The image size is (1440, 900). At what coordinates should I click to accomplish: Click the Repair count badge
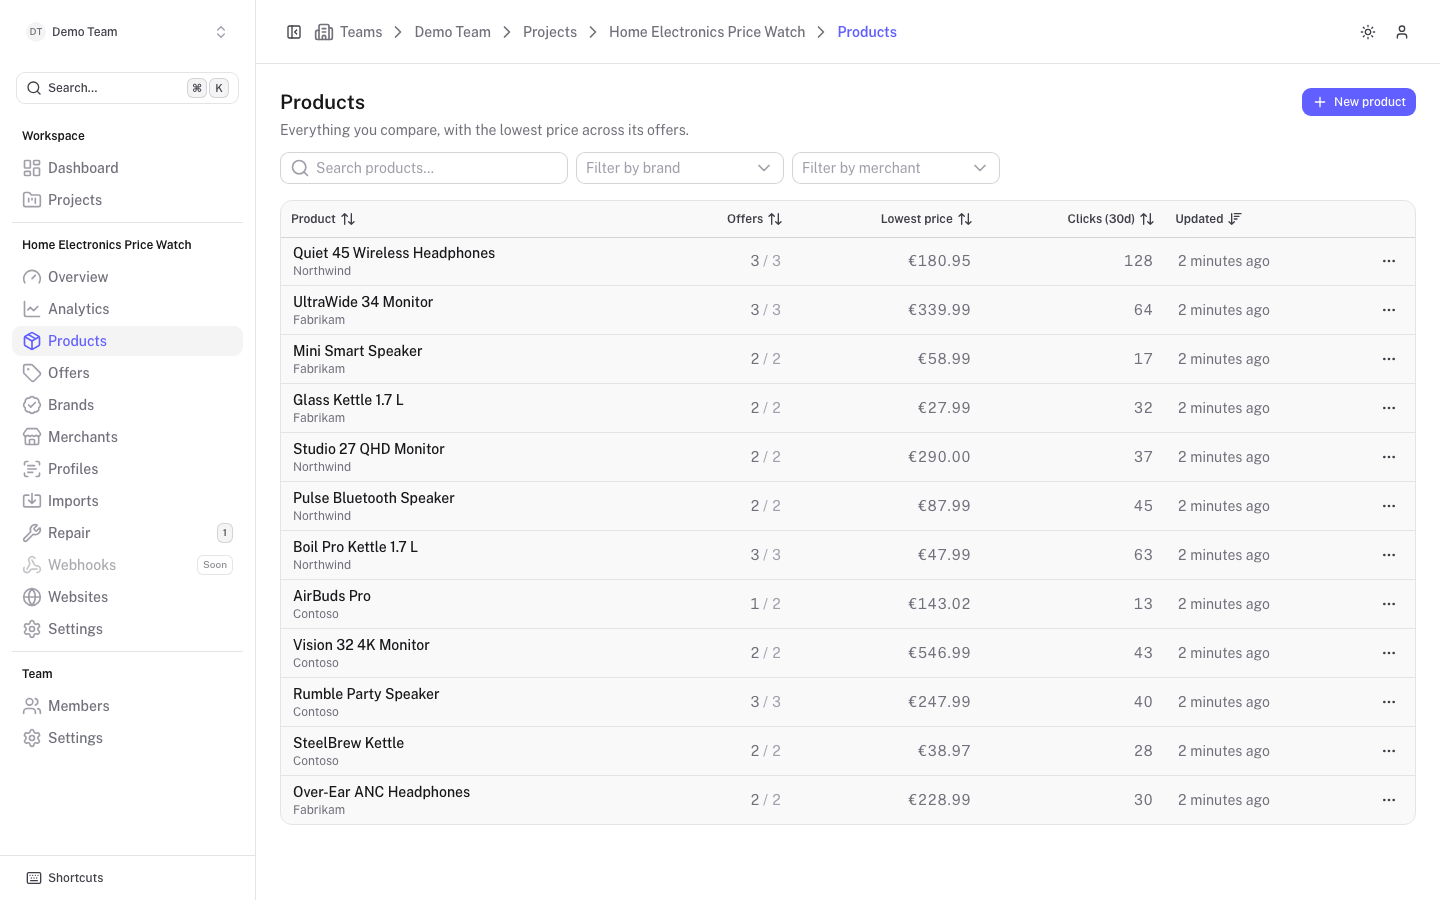tap(225, 533)
